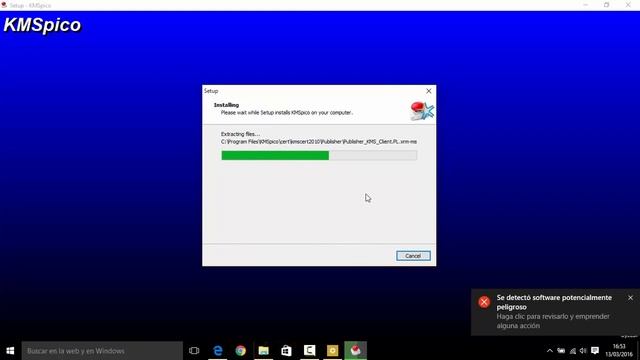This screenshot has width=640, height=360.
Task: Open File Explorer from the taskbar
Action: (x=264, y=351)
